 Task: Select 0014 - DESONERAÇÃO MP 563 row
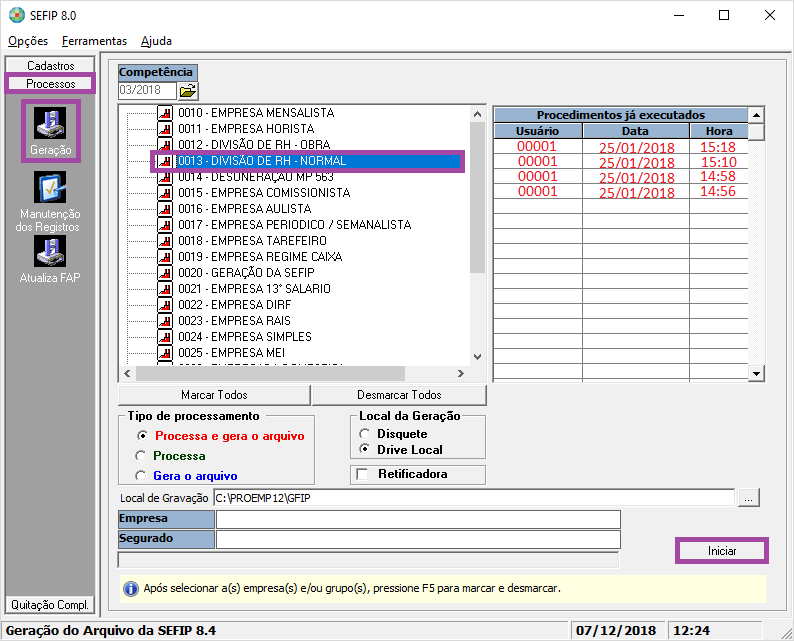(x=256, y=177)
